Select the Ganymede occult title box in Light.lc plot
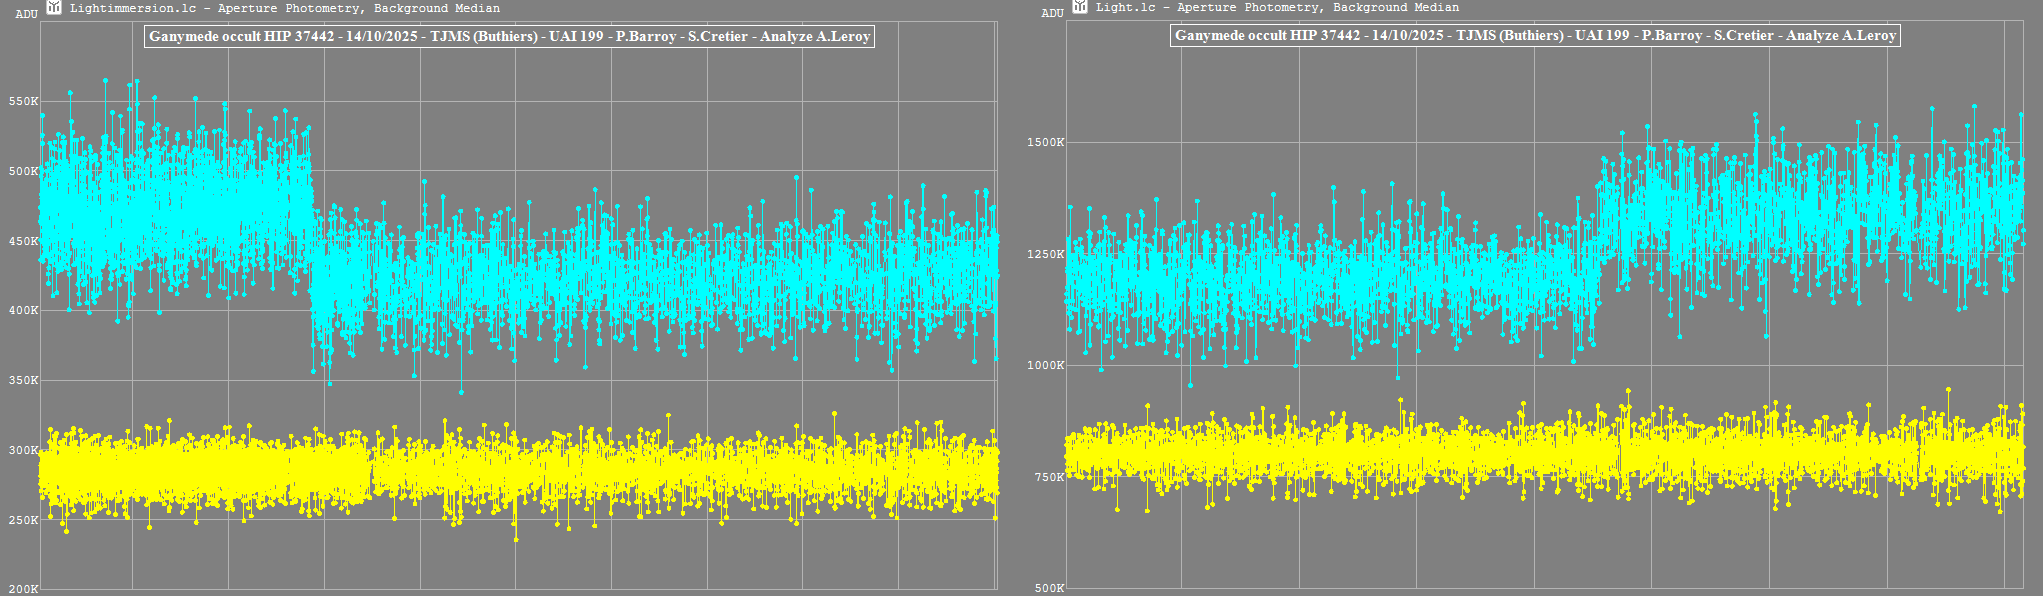 point(1535,36)
